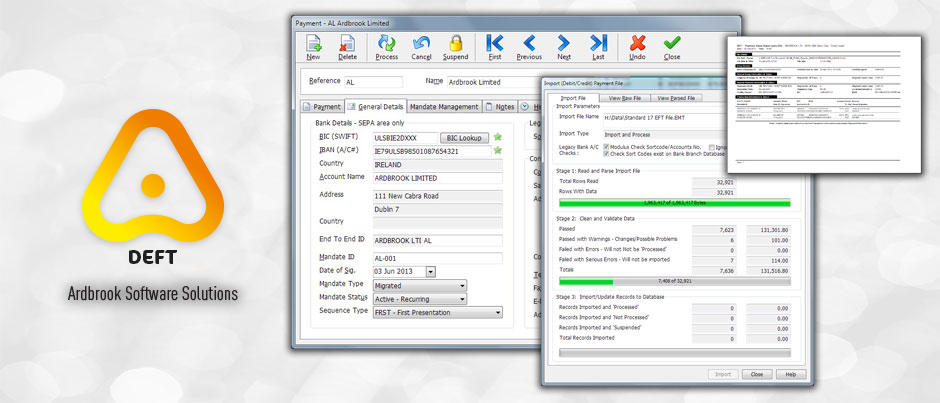The image size is (940, 403).
Task: Click the BIC (SWIFT) input field
Action: 405,138
